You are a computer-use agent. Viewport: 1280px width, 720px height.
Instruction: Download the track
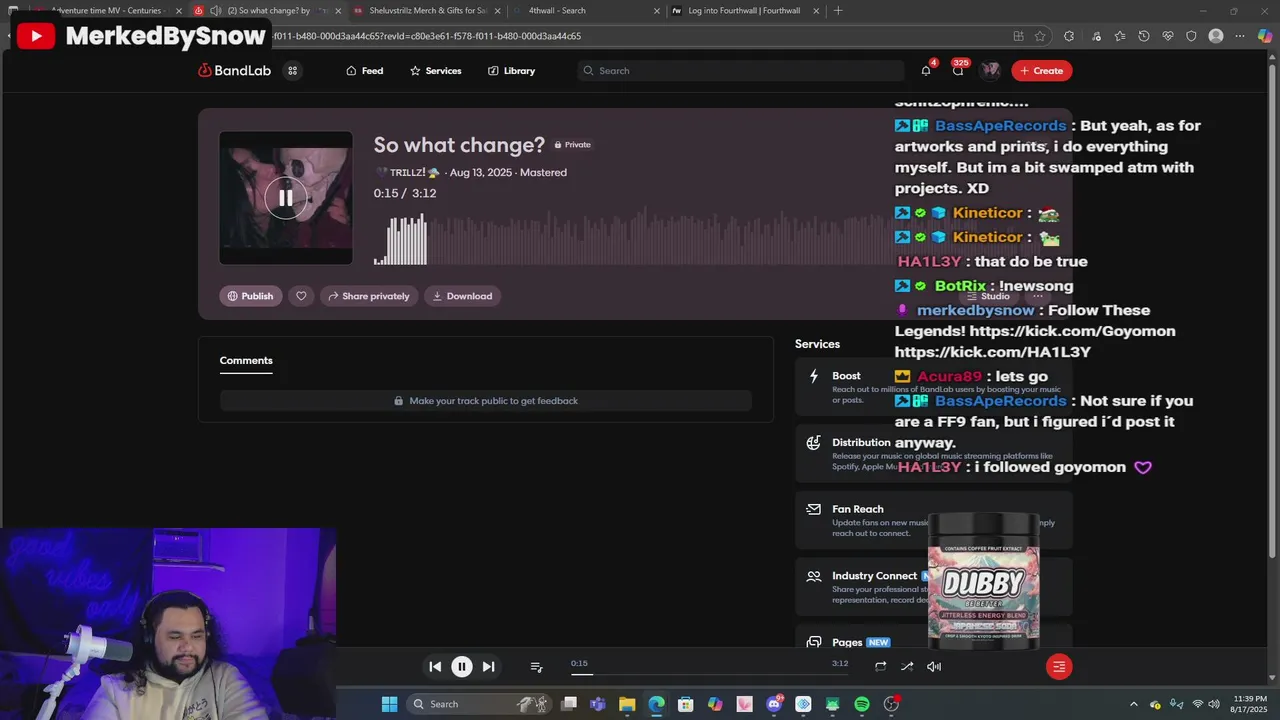tap(462, 296)
